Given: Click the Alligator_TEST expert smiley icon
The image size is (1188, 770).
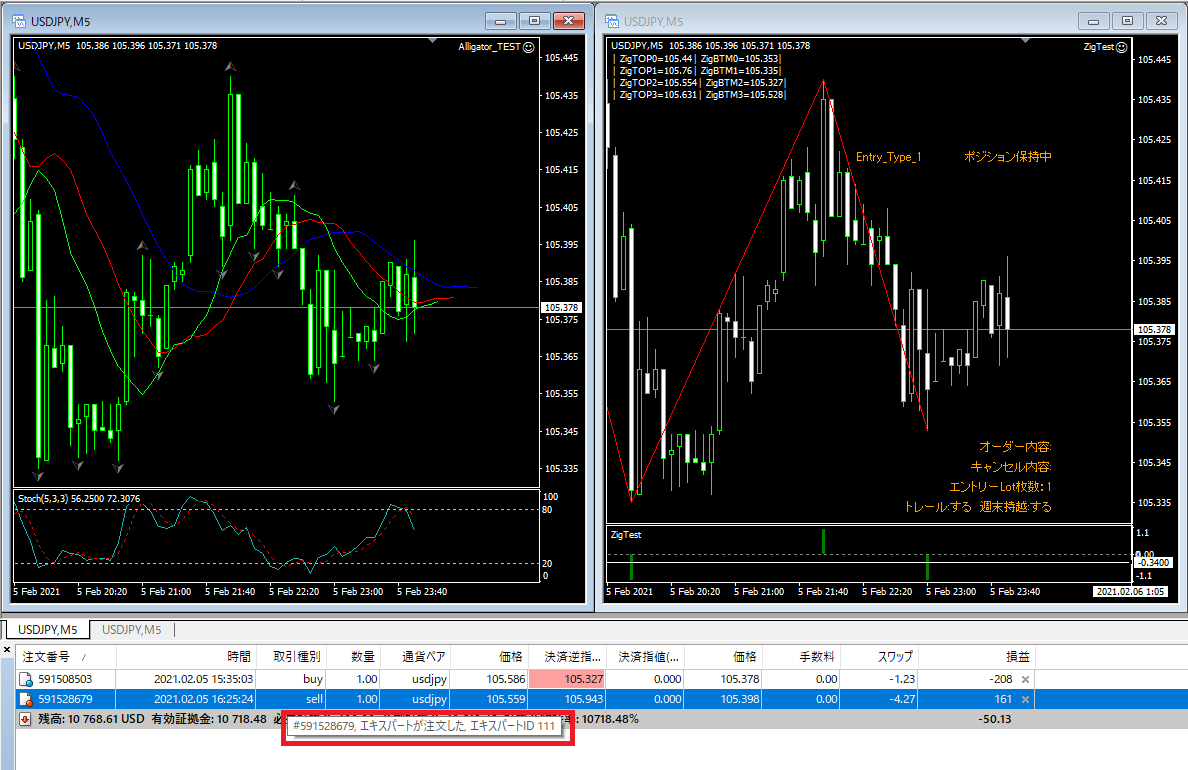Looking at the screenshot, I should pos(528,46).
